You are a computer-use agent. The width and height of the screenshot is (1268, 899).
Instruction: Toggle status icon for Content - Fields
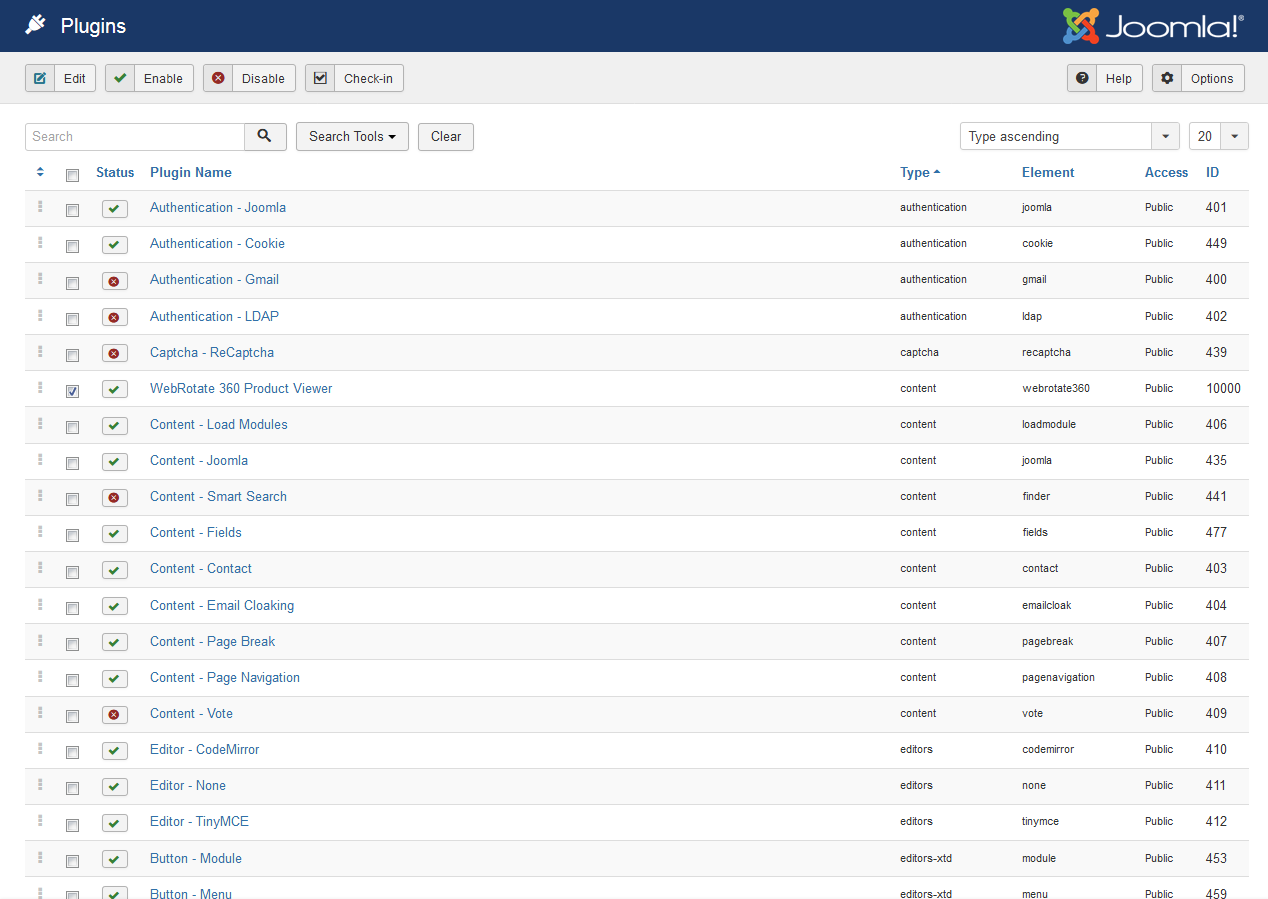[115, 534]
